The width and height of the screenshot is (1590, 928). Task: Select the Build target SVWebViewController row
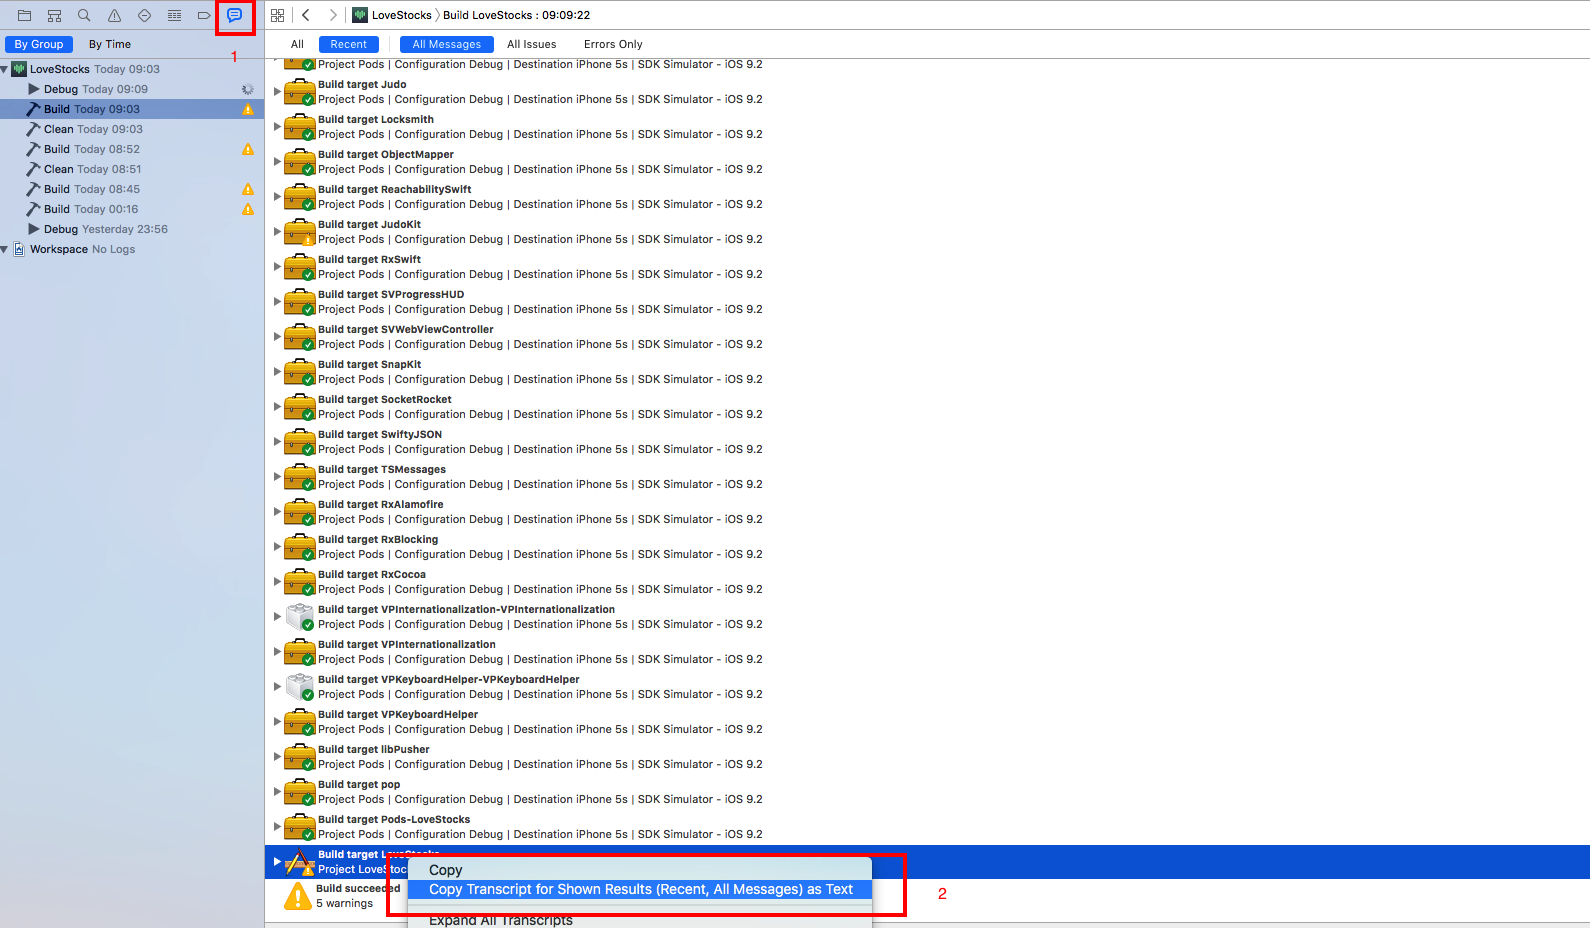pos(927,337)
